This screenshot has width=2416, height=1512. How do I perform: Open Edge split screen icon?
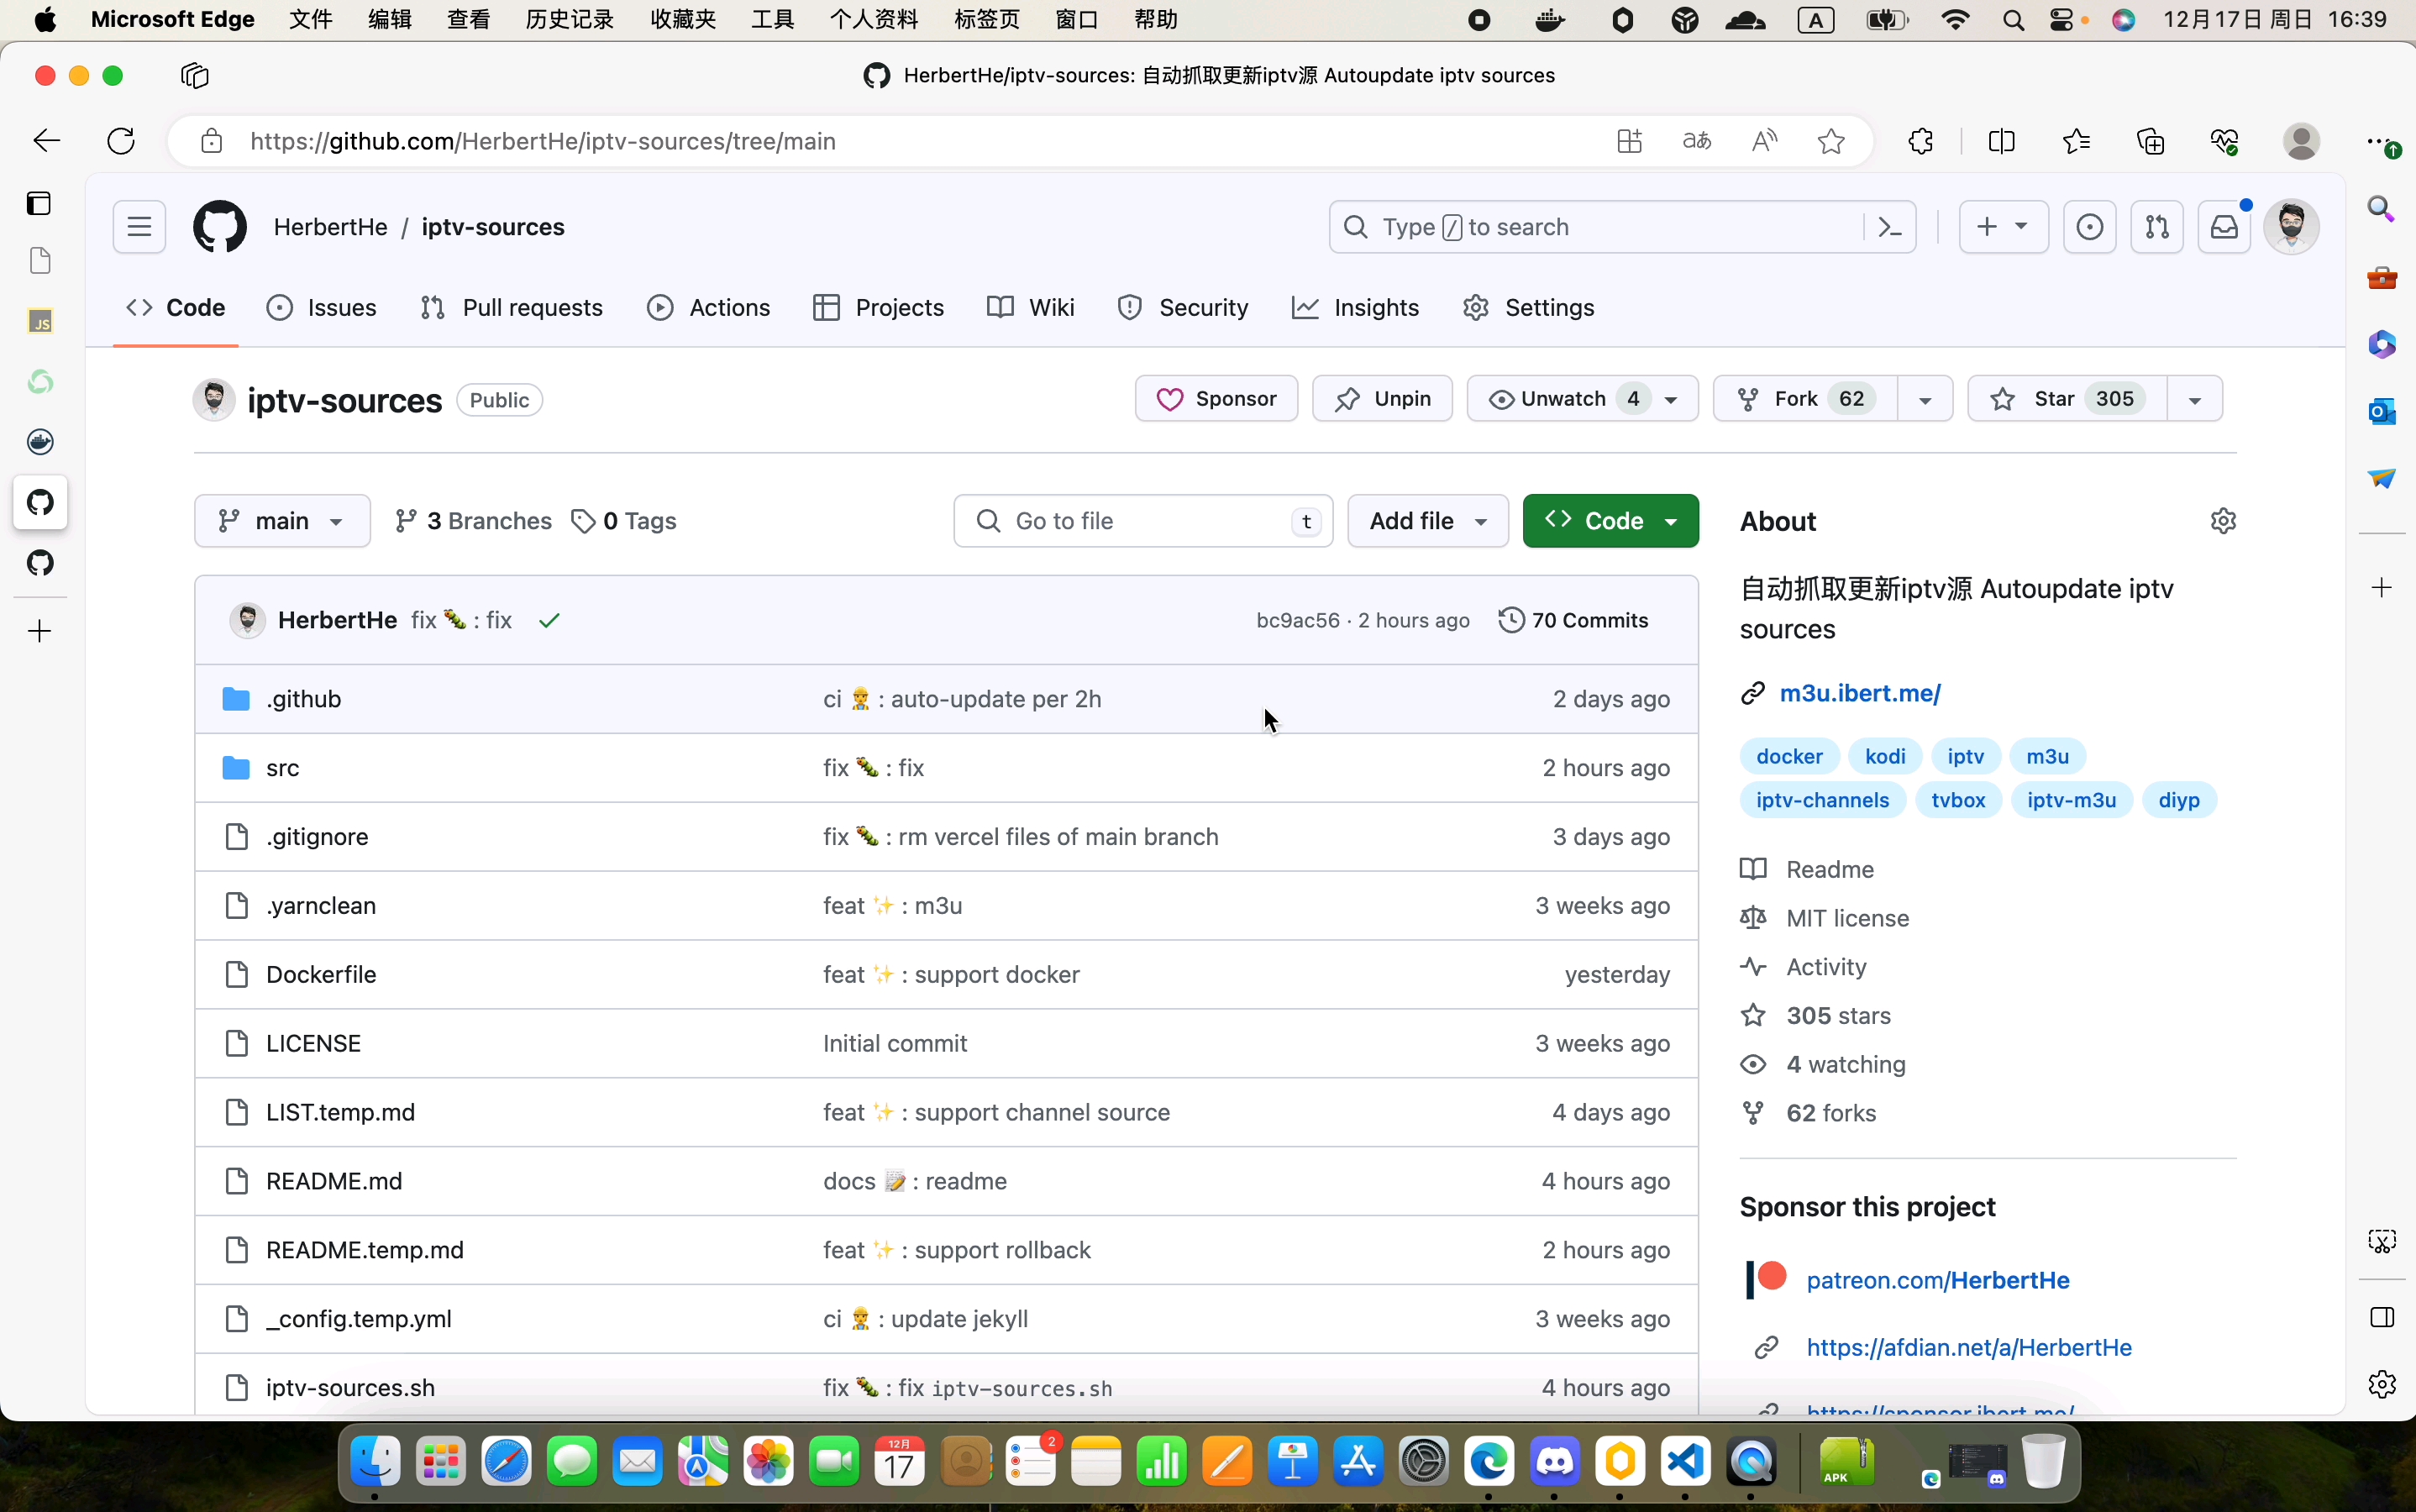[2001, 141]
